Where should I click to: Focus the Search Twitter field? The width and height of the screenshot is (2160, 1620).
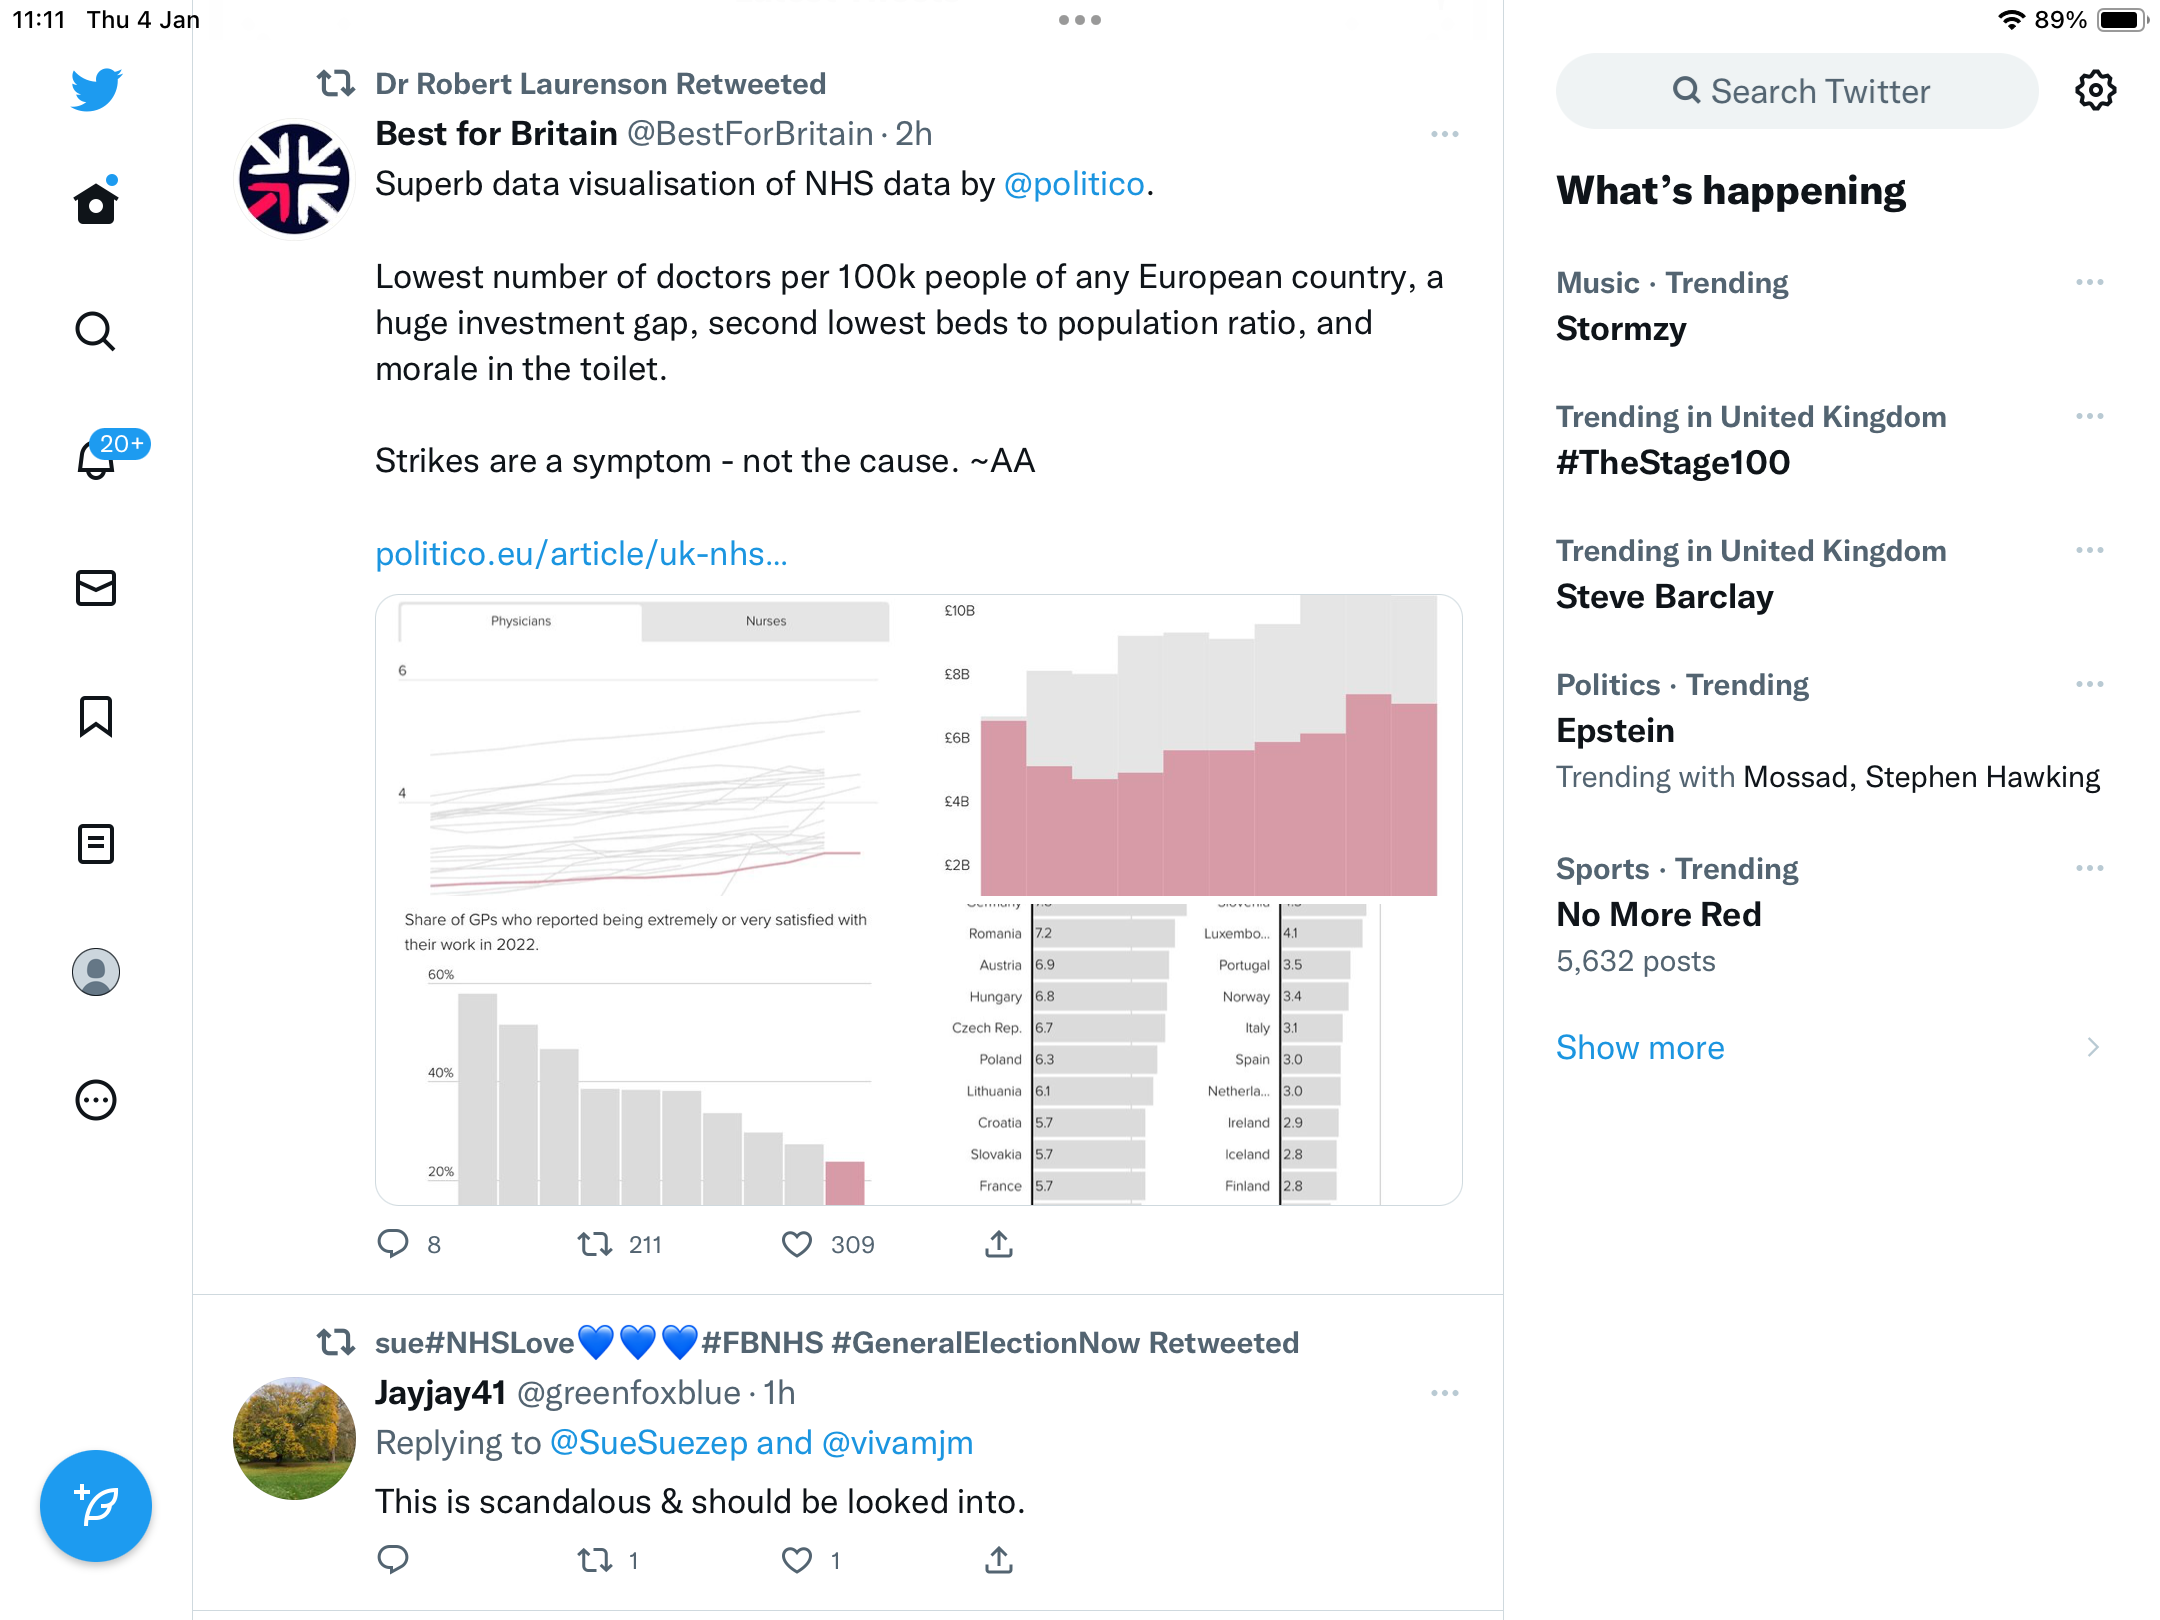coord(1797,91)
